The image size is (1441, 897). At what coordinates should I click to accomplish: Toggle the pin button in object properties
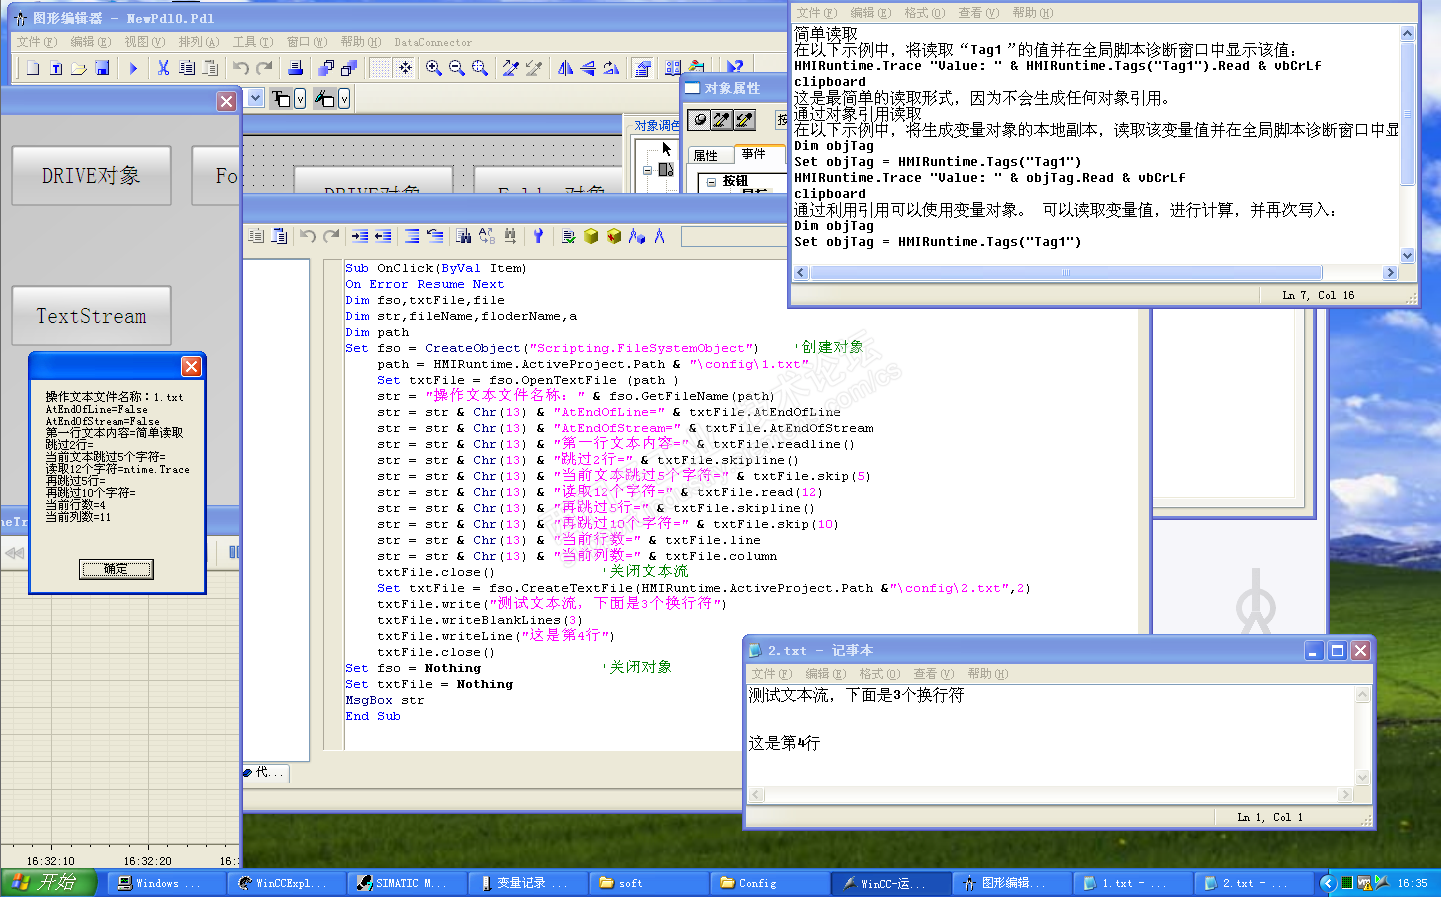(x=699, y=120)
